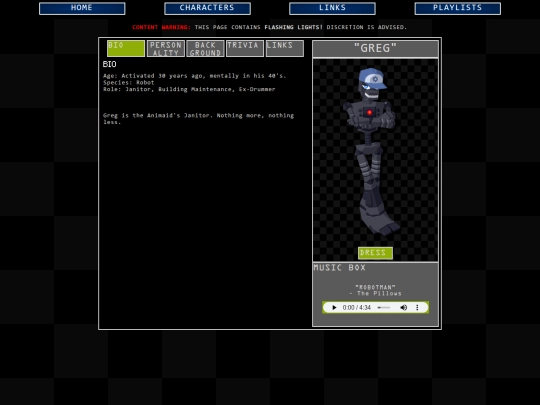Click the 0:00 / 4:34 time display
The width and height of the screenshot is (540, 405).
click(x=357, y=308)
